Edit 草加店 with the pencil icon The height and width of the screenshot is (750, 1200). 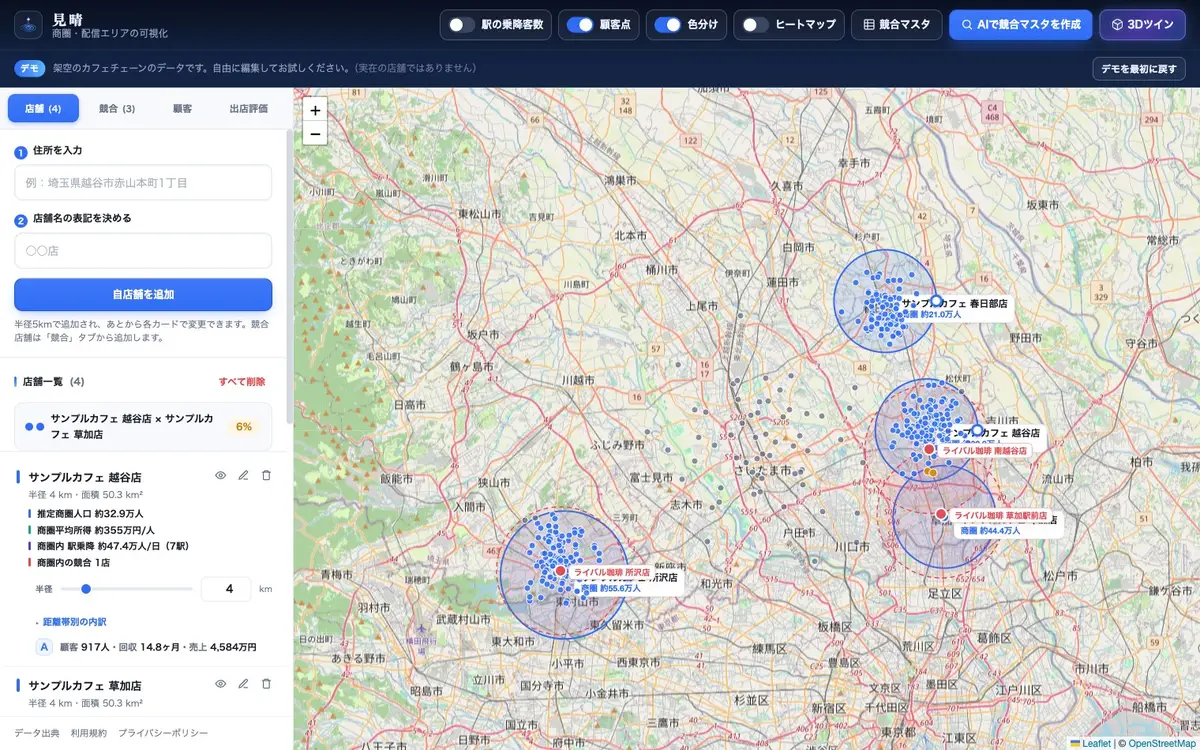243,684
